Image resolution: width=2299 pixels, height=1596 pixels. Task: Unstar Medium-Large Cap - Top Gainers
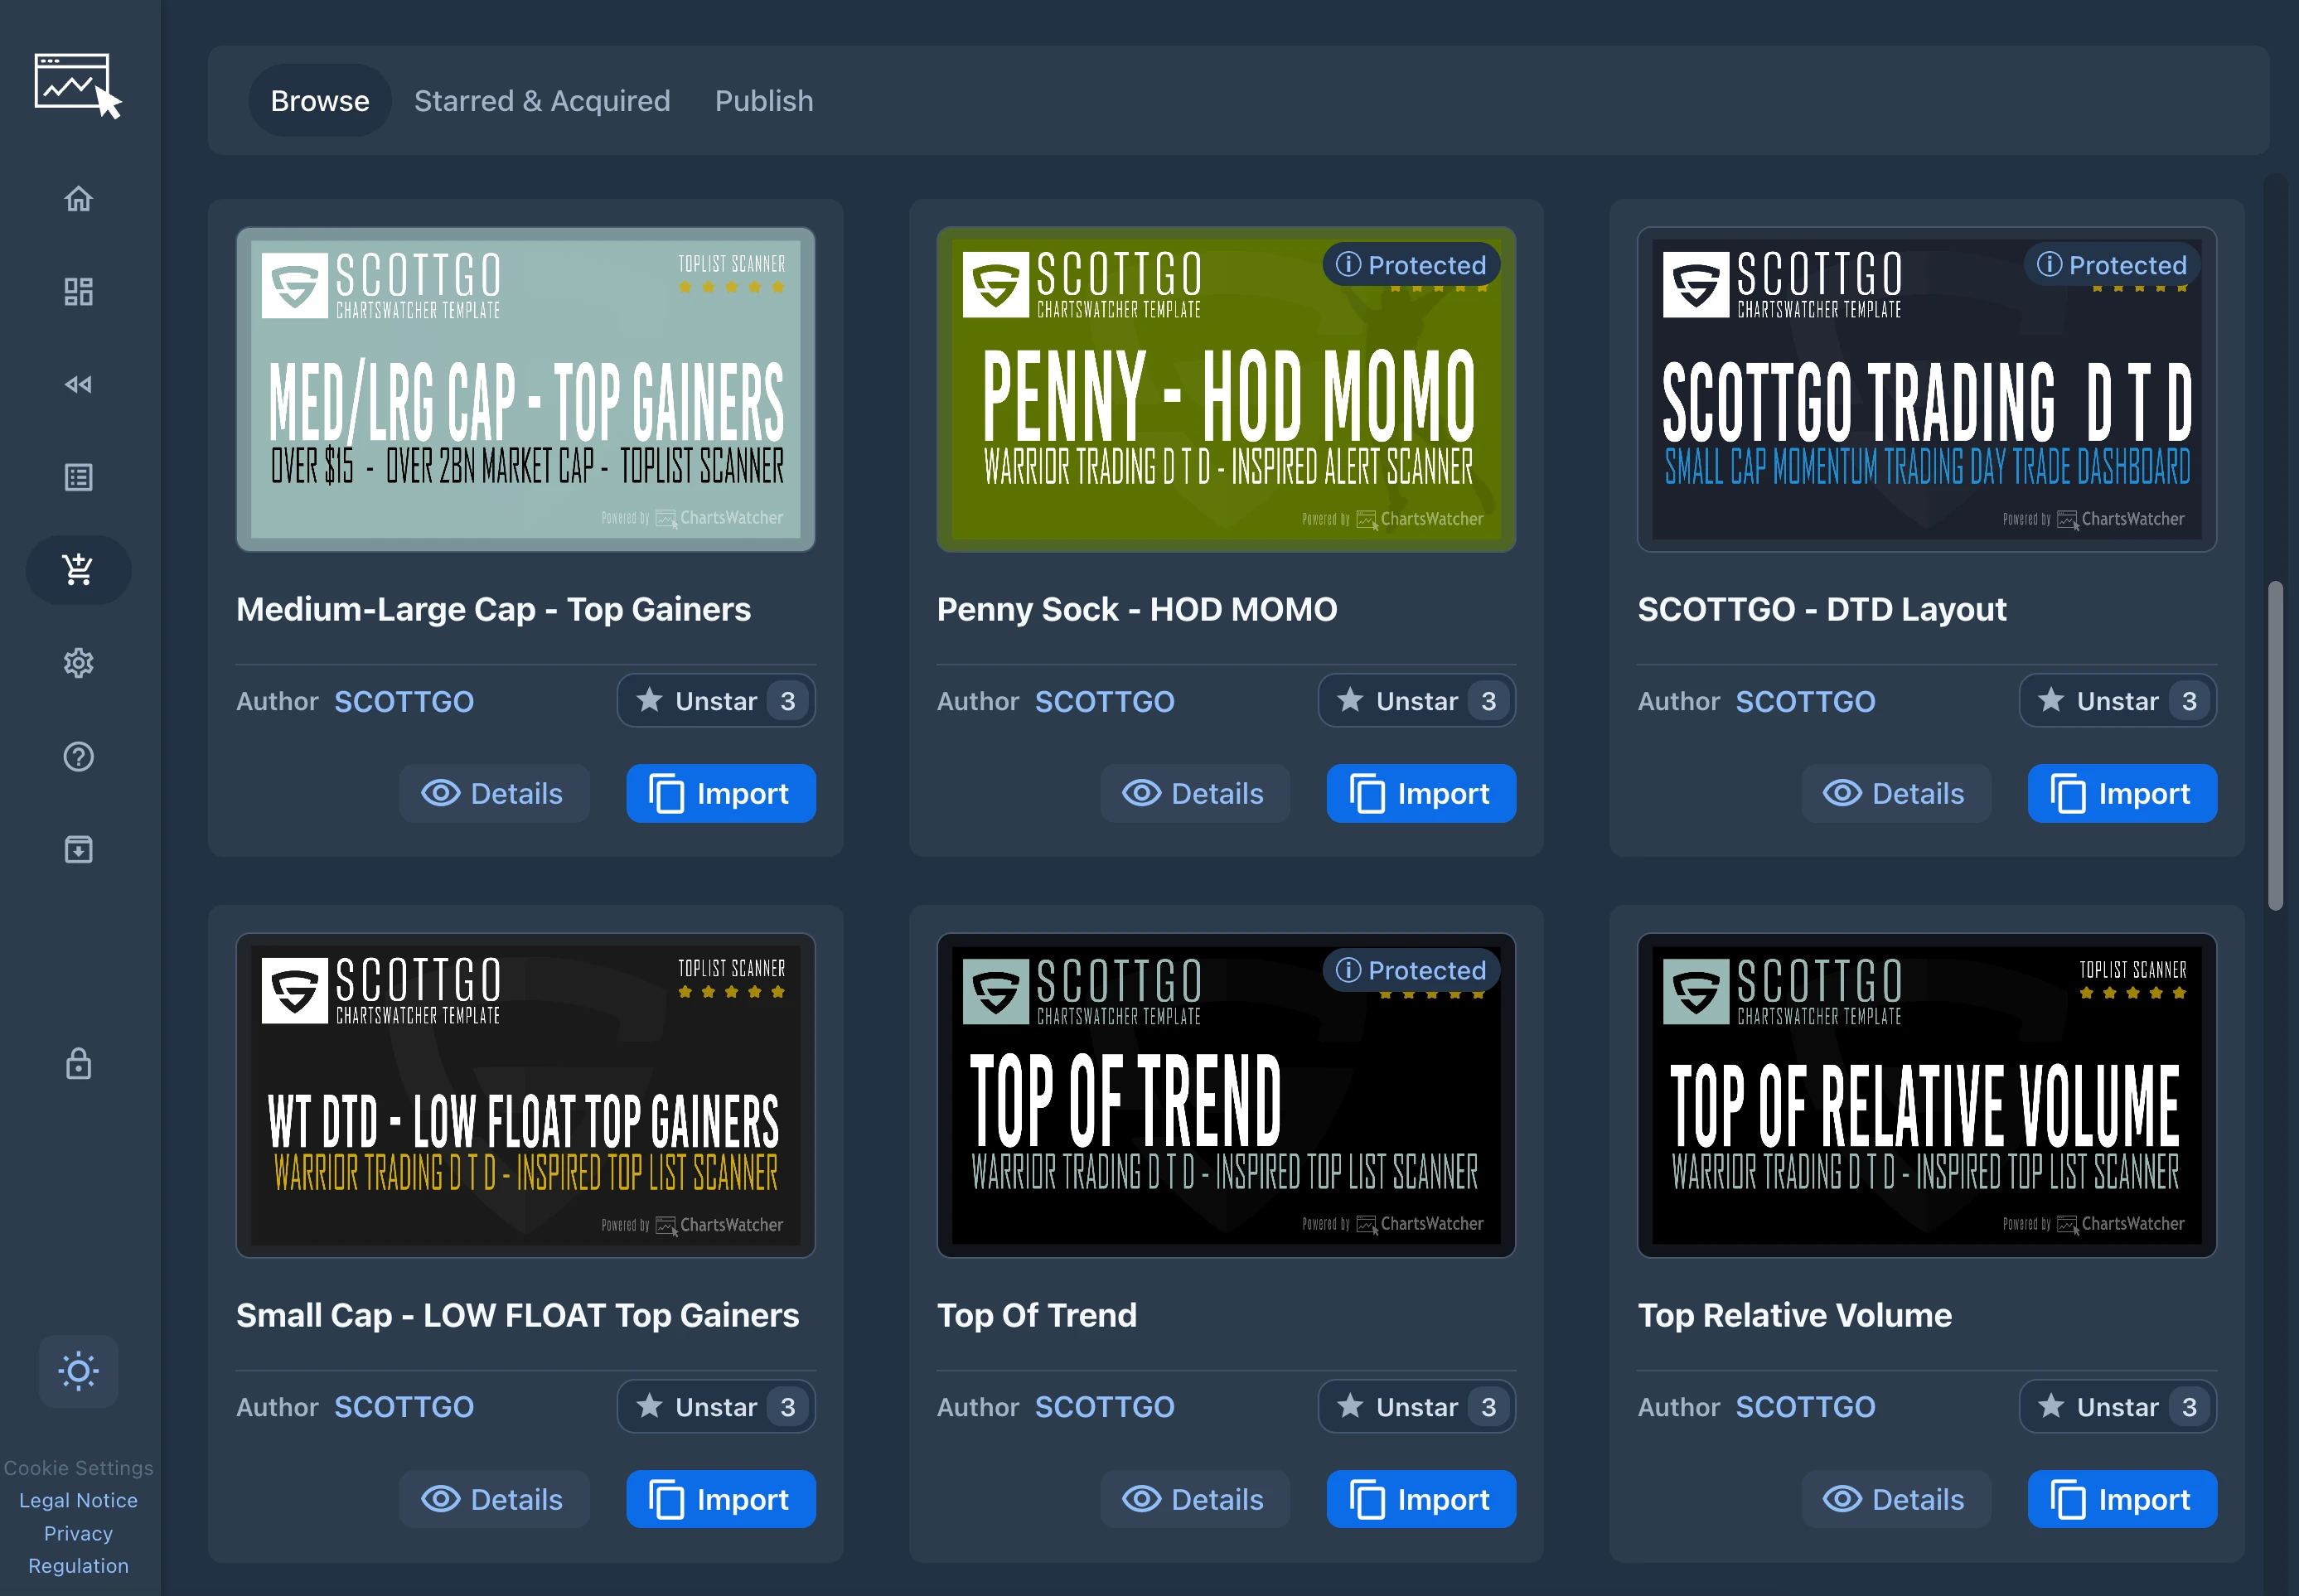[716, 701]
